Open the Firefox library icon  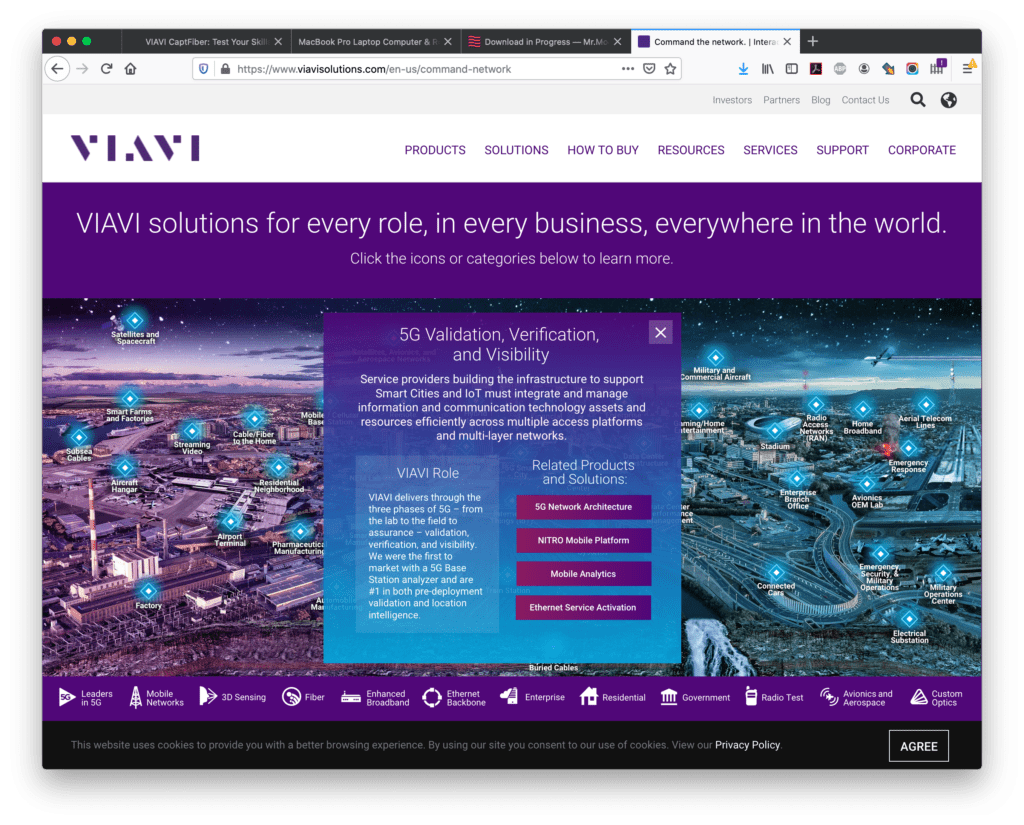coord(767,69)
